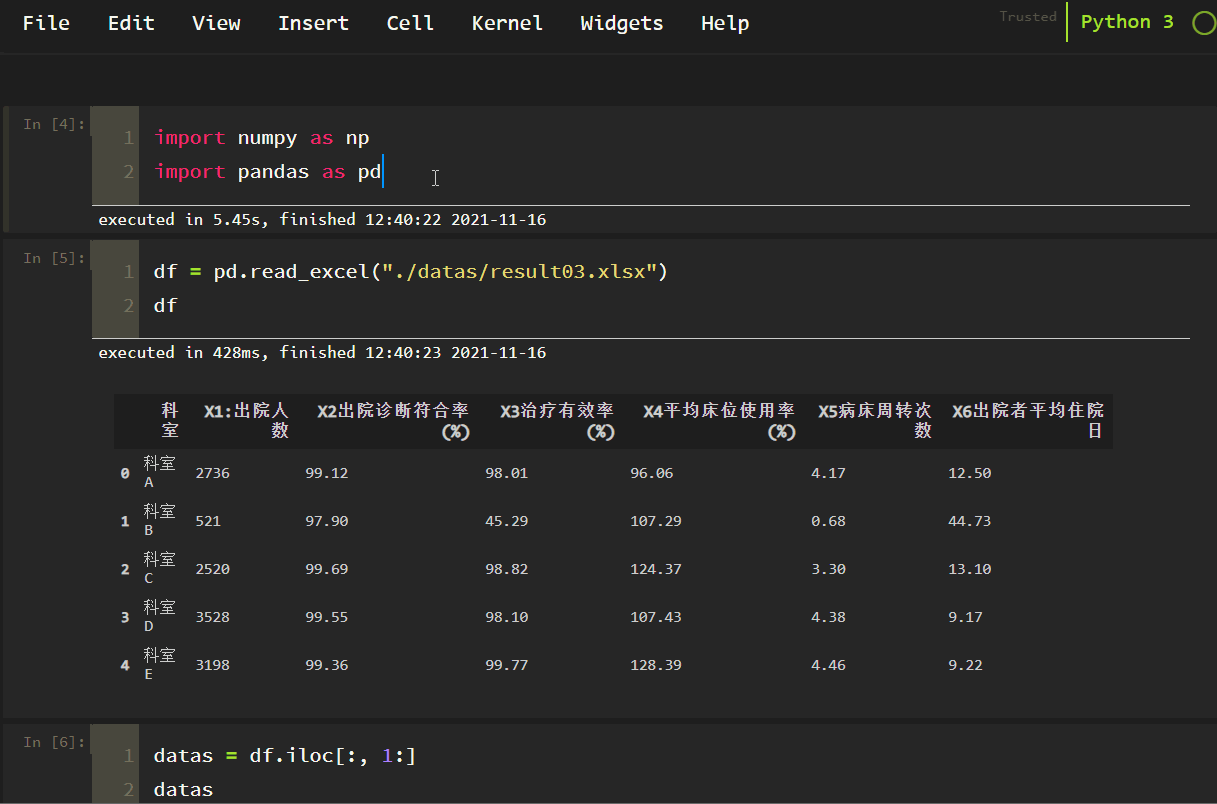Open the View menu
This screenshot has width=1217, height=804.
pyautogui.click(x=216, y=23)
